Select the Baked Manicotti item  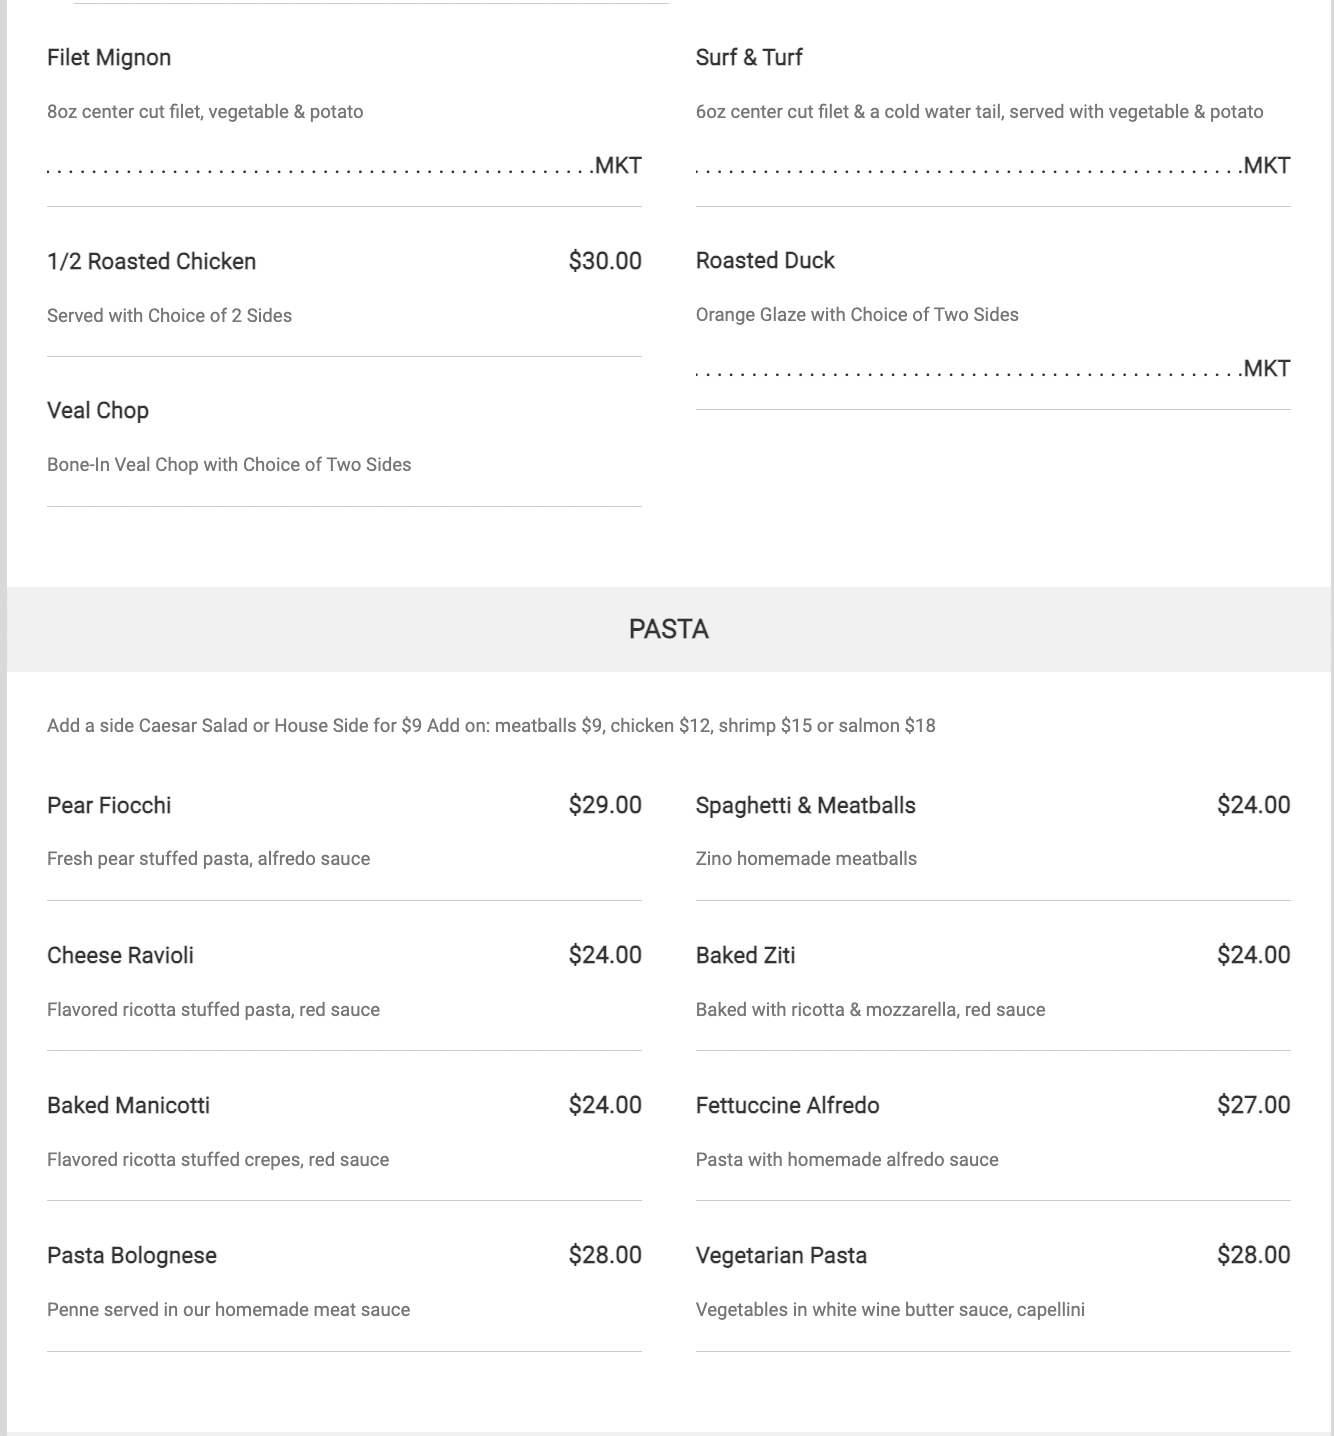[x=128, y=1106]
